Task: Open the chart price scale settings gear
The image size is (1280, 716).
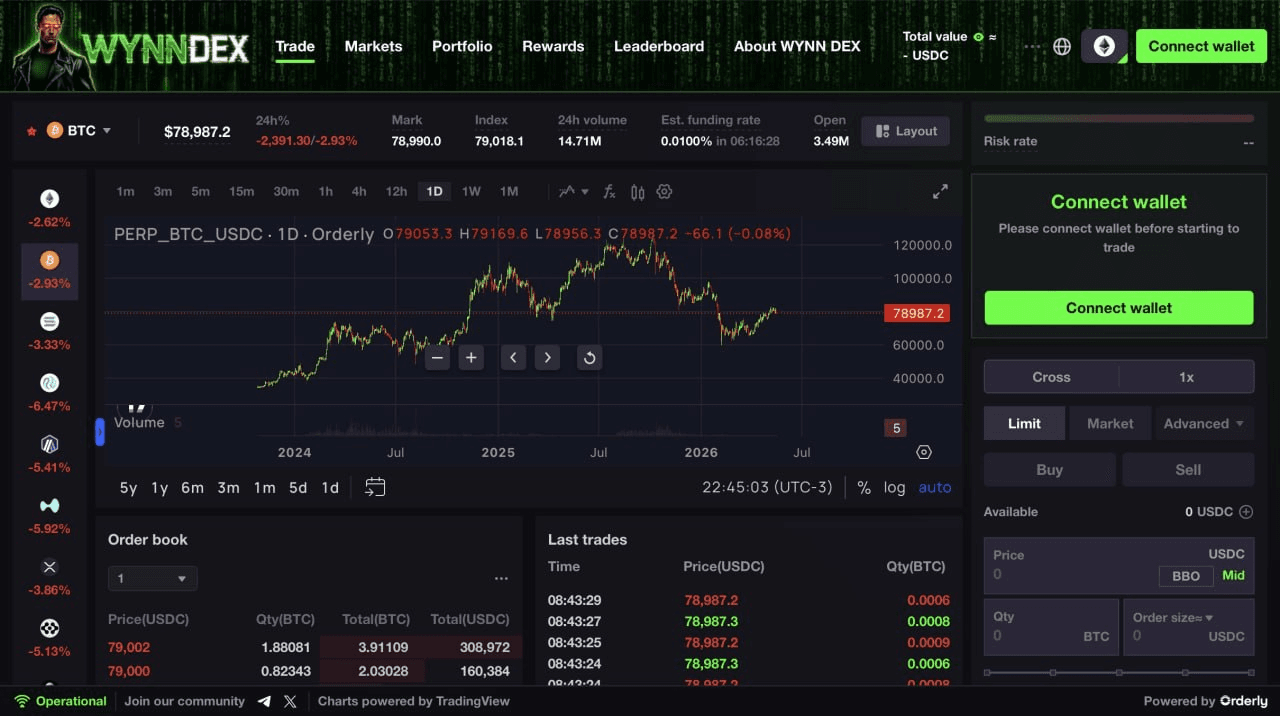Action: click(924, 452)
